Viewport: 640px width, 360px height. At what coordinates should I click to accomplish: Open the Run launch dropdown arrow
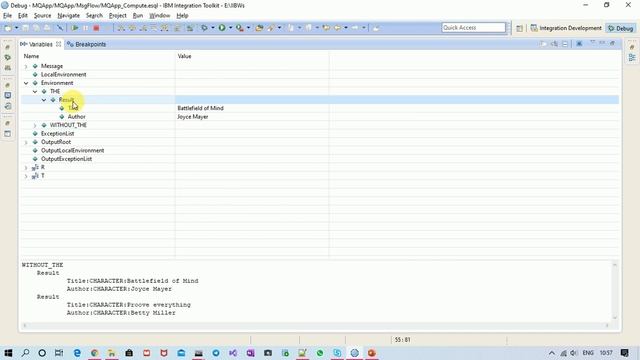(230, 28)
